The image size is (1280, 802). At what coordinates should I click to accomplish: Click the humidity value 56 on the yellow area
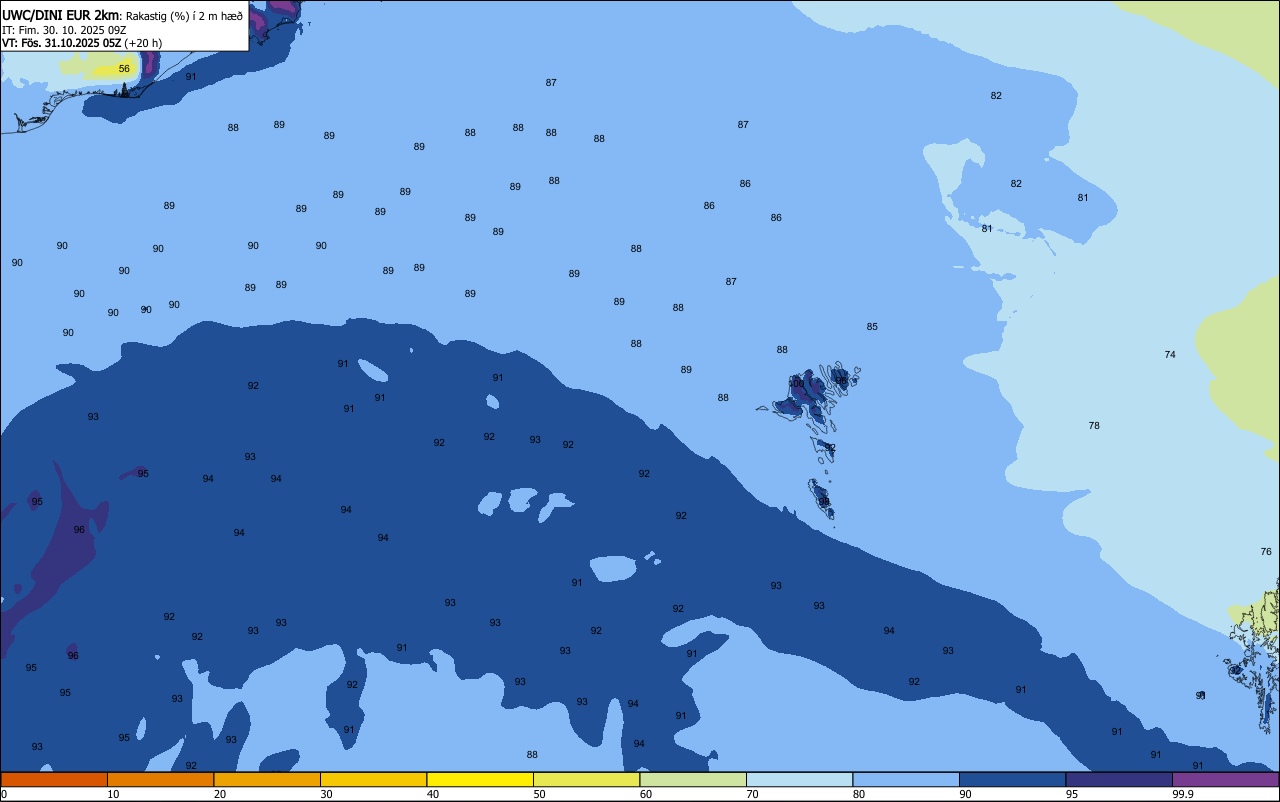click(124, 69)
